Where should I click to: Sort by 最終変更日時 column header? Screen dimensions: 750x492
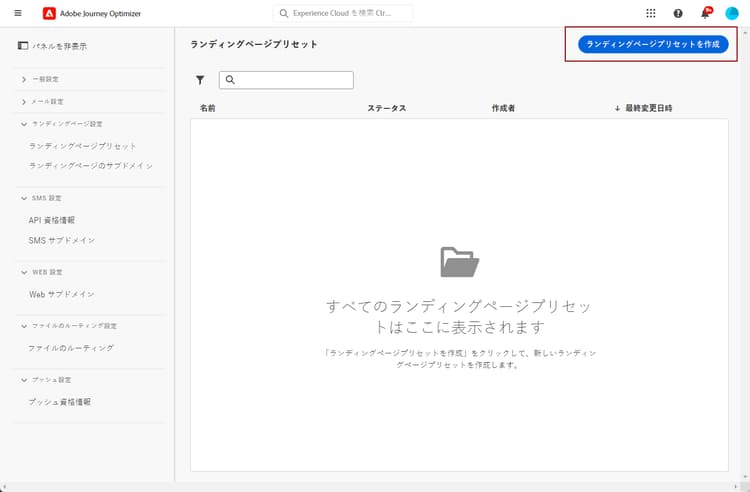tap(649, 108)
